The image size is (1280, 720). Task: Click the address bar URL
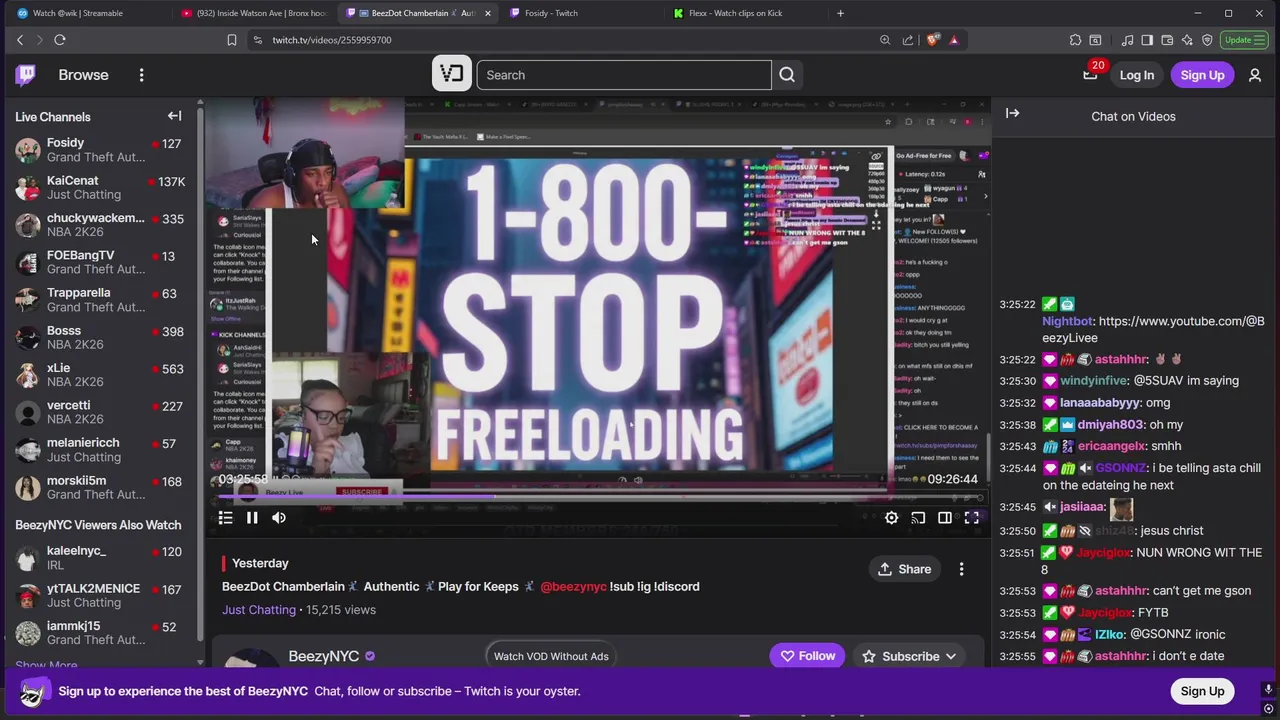332,40
